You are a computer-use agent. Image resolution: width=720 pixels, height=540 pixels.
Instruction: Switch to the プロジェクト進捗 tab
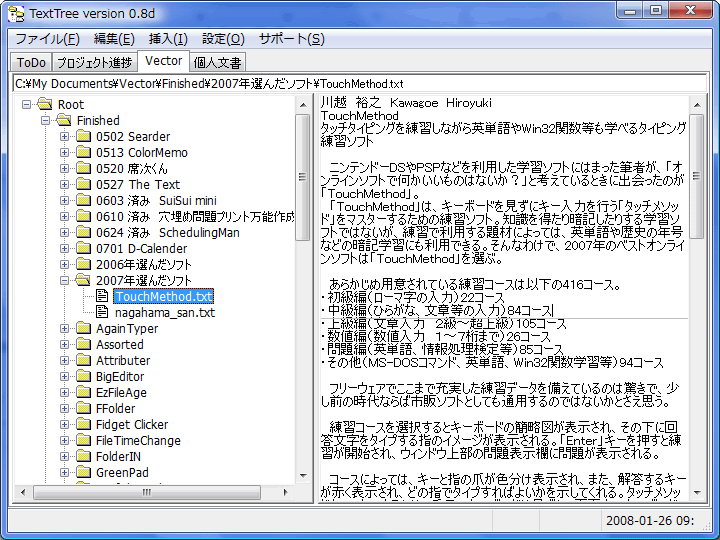[x=95, y=62]
